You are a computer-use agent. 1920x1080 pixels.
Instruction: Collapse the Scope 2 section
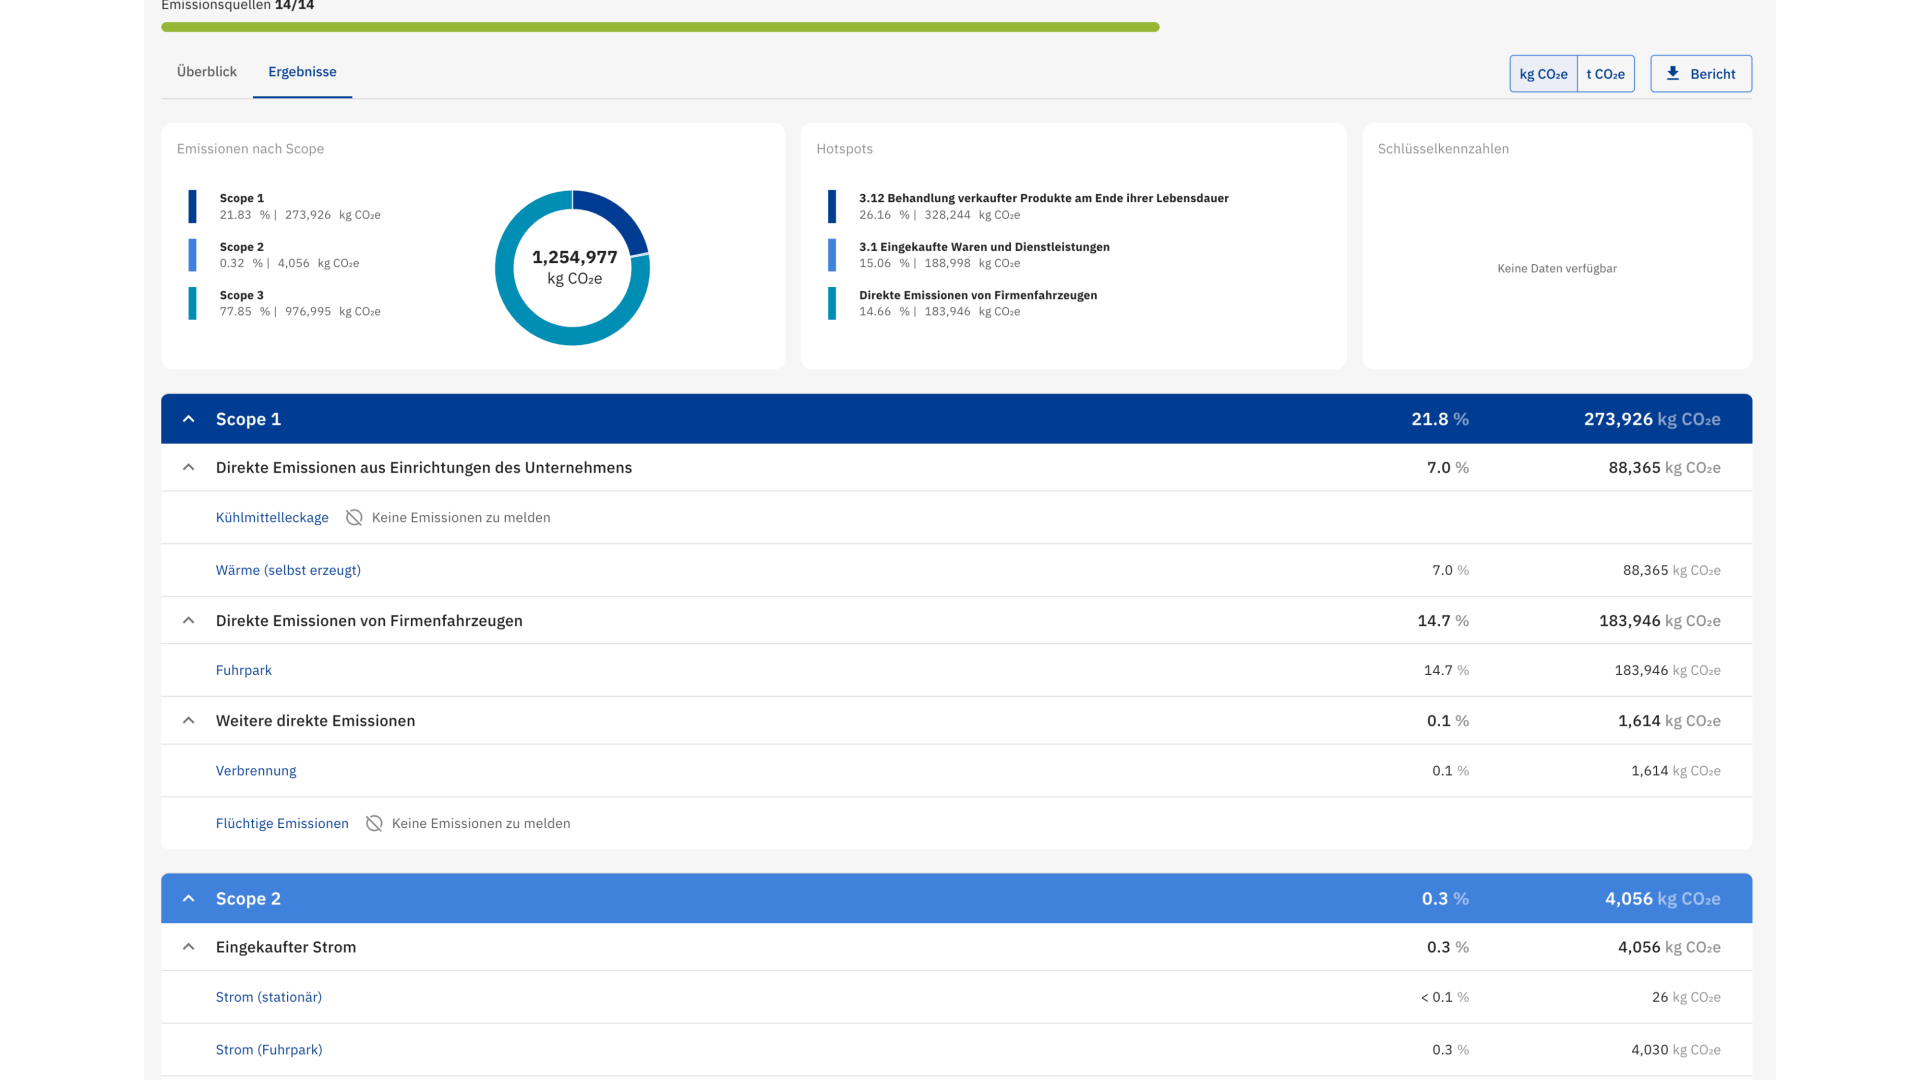188,898
